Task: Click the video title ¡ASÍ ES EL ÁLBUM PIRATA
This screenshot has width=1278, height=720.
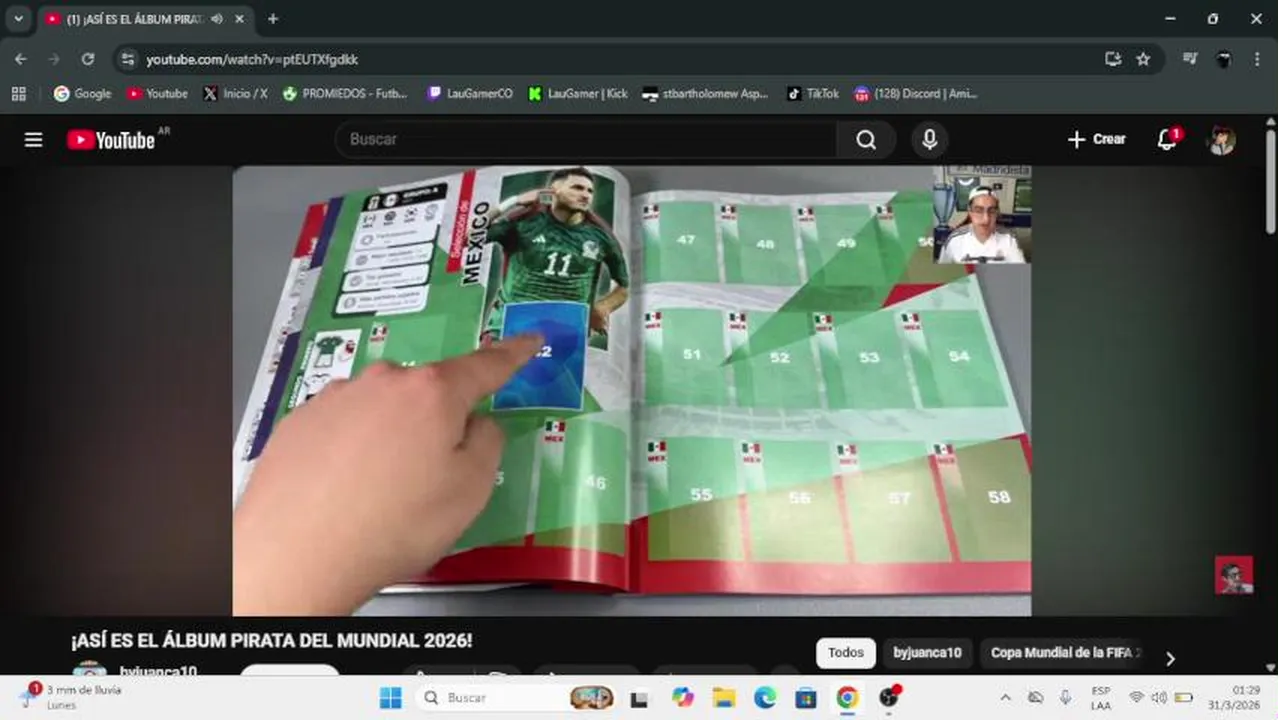Action: point(271,641)
